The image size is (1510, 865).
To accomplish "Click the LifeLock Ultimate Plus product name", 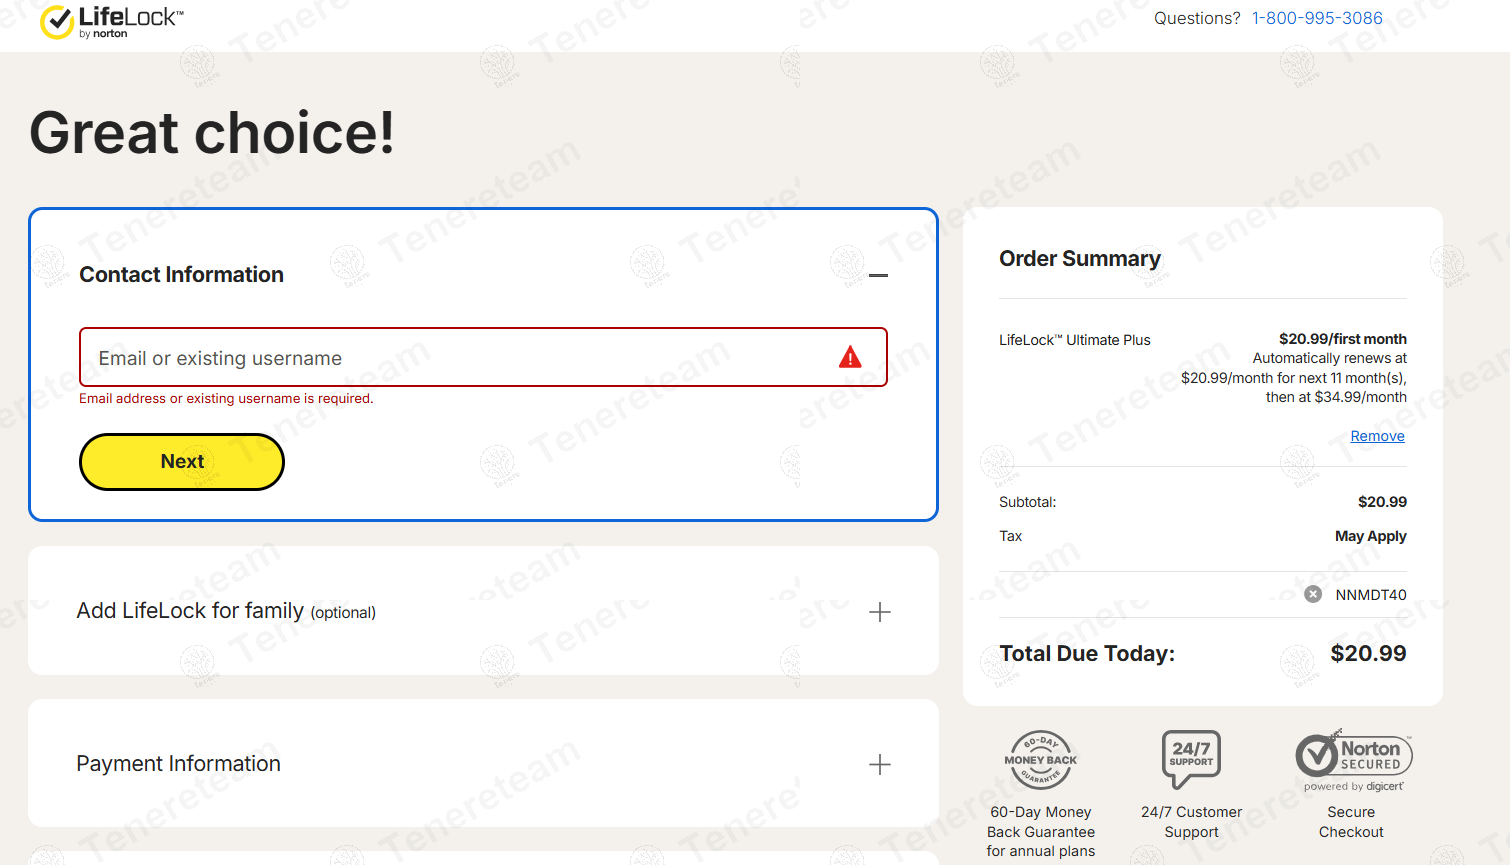I will 1075,340.
